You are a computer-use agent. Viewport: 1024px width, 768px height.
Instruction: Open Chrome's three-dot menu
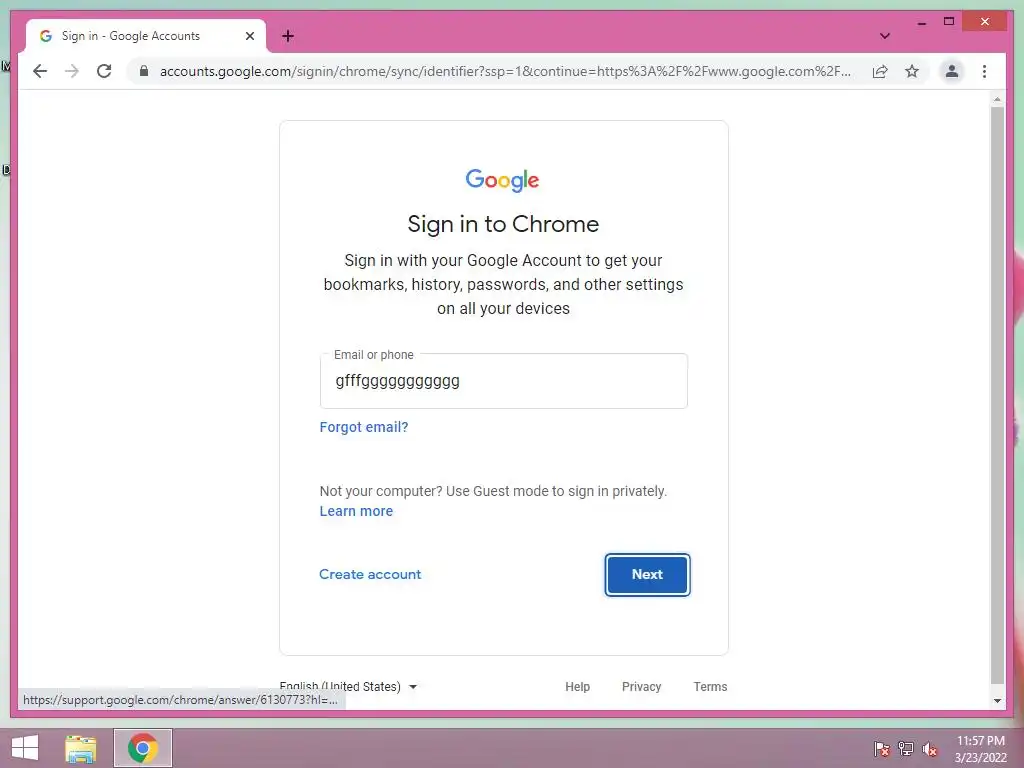point(985,71)
